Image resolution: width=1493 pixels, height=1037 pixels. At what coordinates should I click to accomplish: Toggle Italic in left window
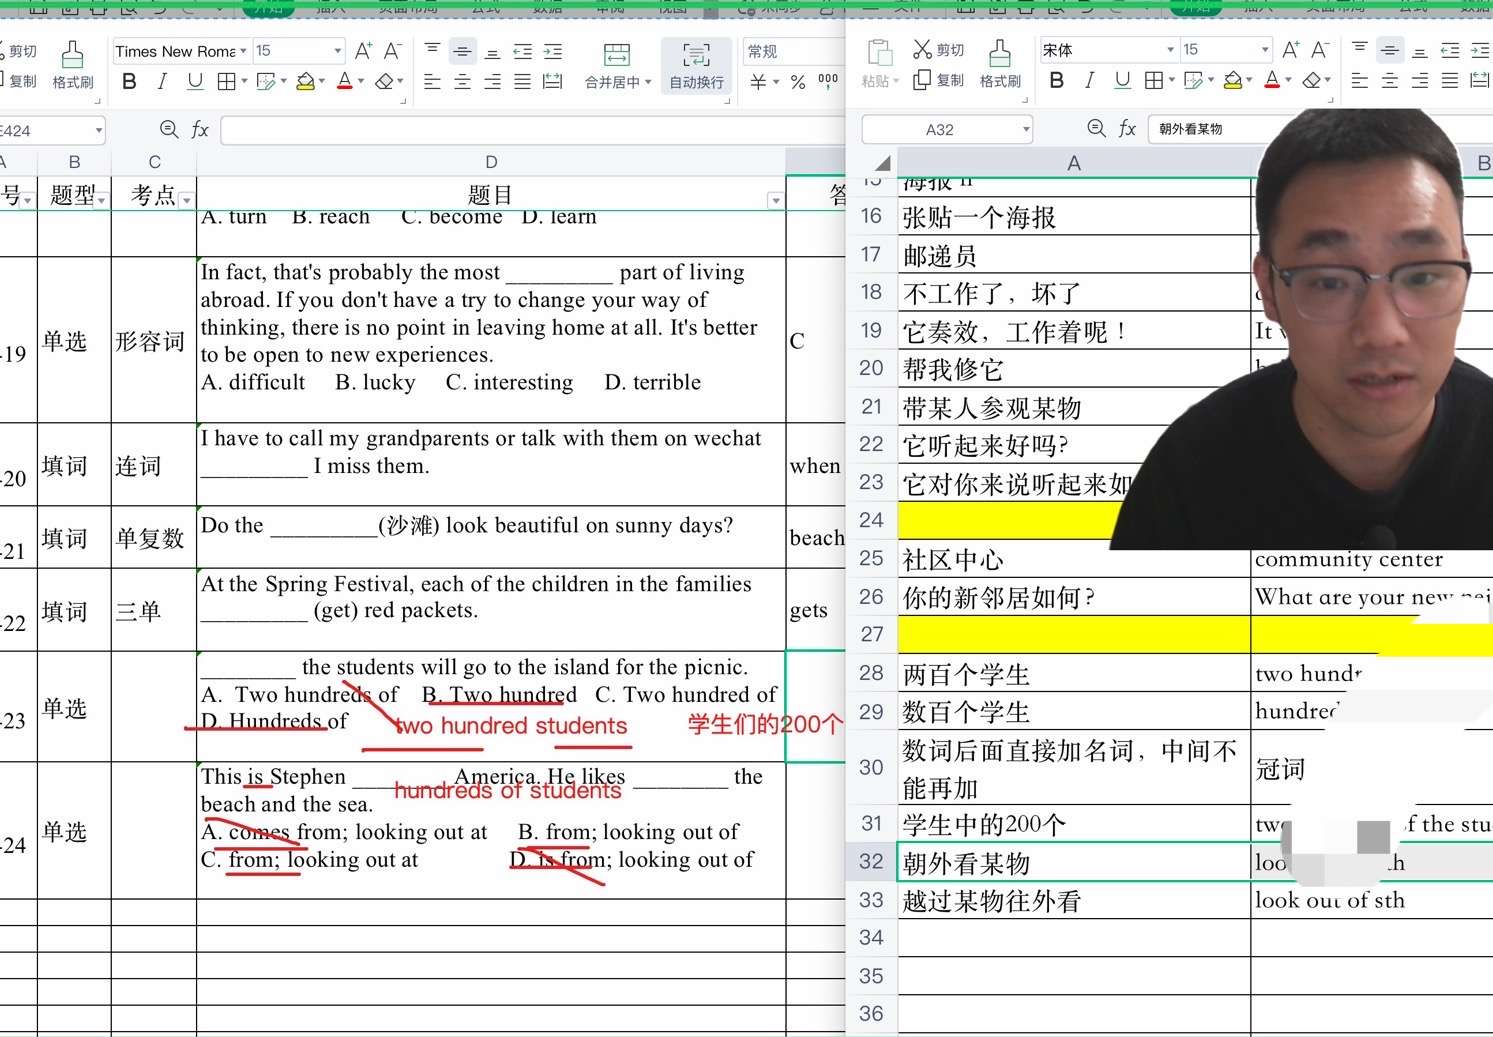(x=162, y=82)
